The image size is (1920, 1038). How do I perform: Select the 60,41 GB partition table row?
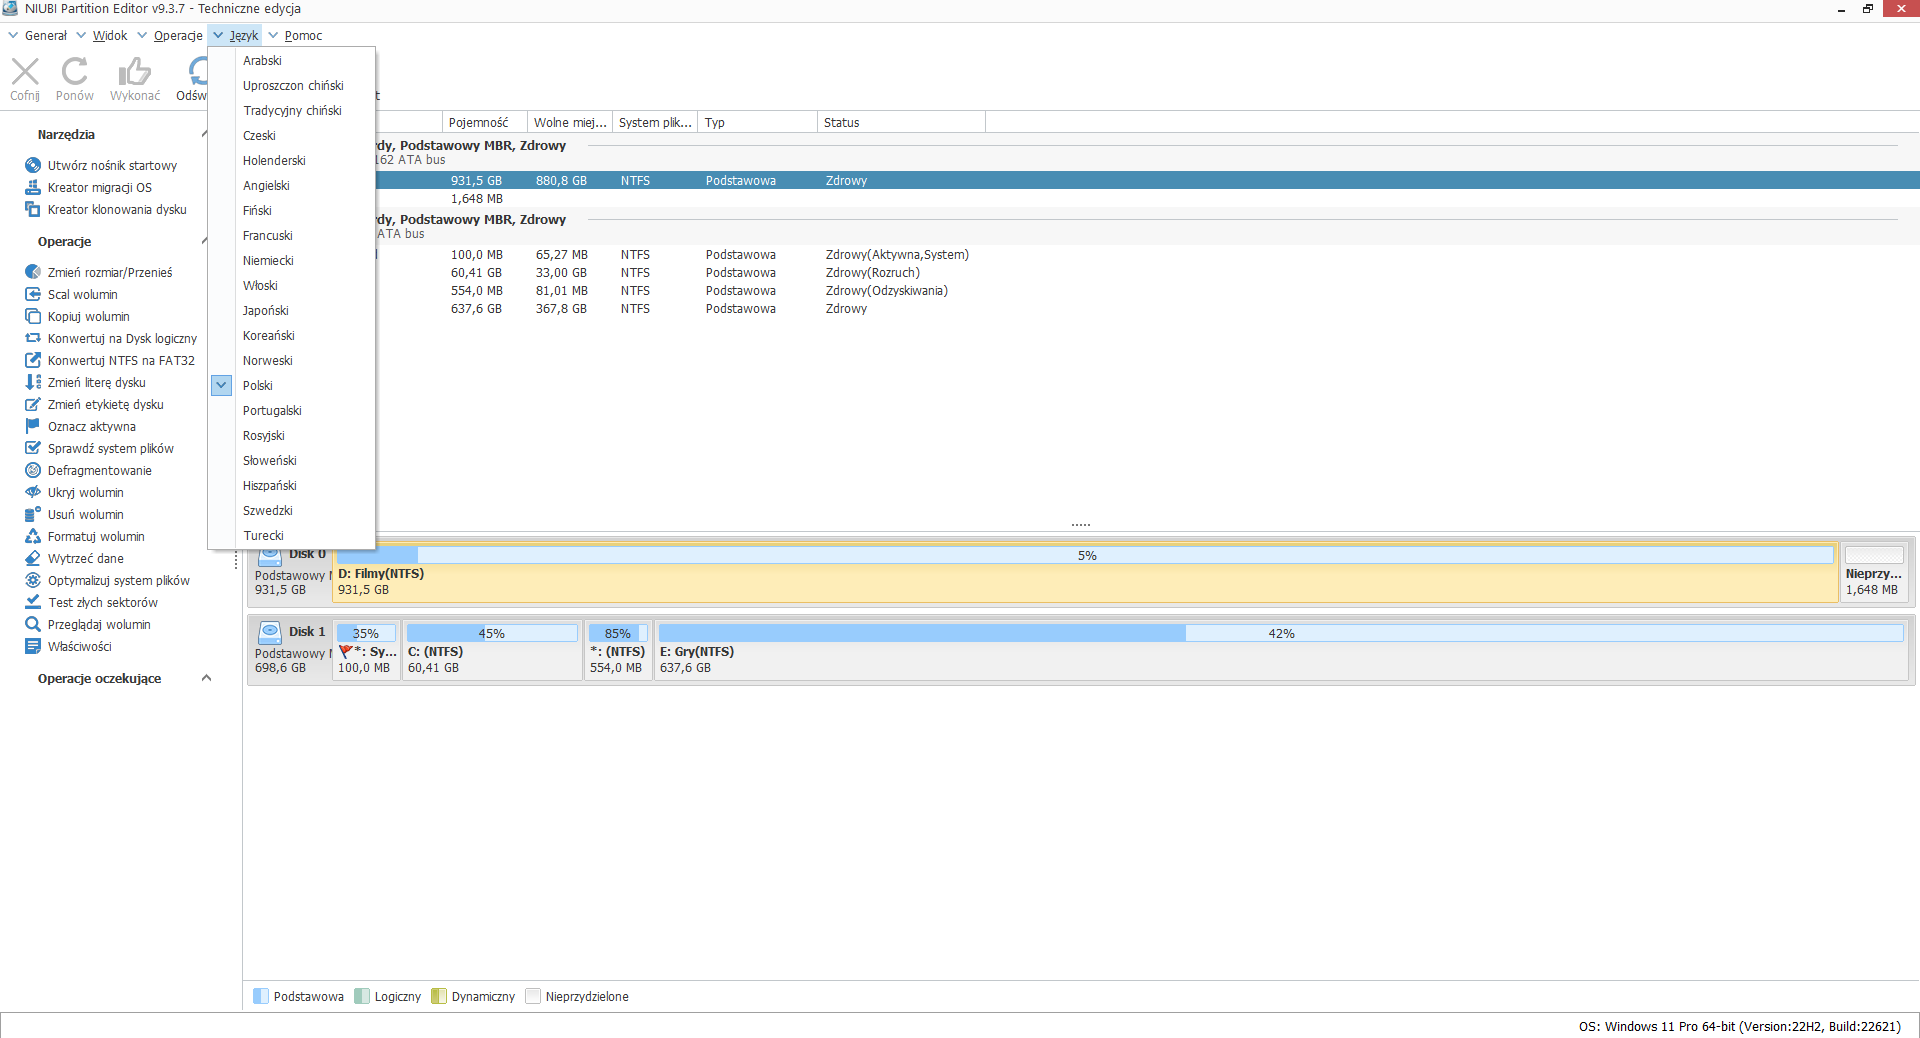tap(1080, 272)
